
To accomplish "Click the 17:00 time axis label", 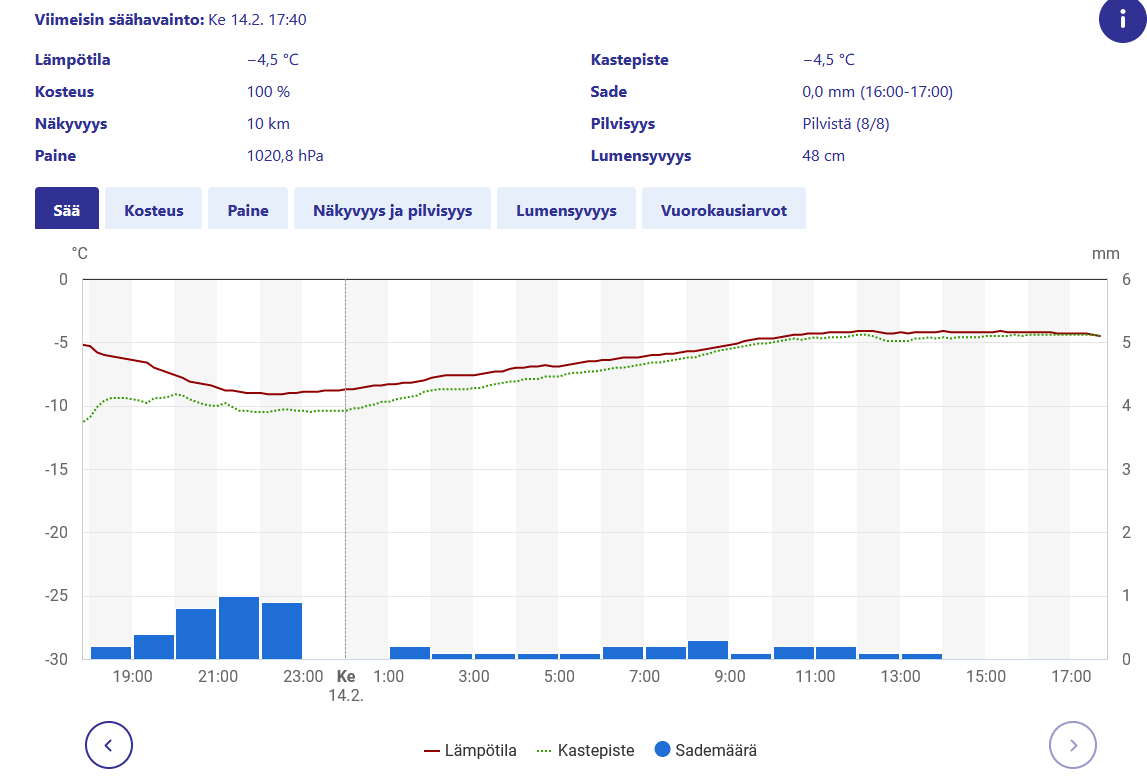I will 1071,676.
